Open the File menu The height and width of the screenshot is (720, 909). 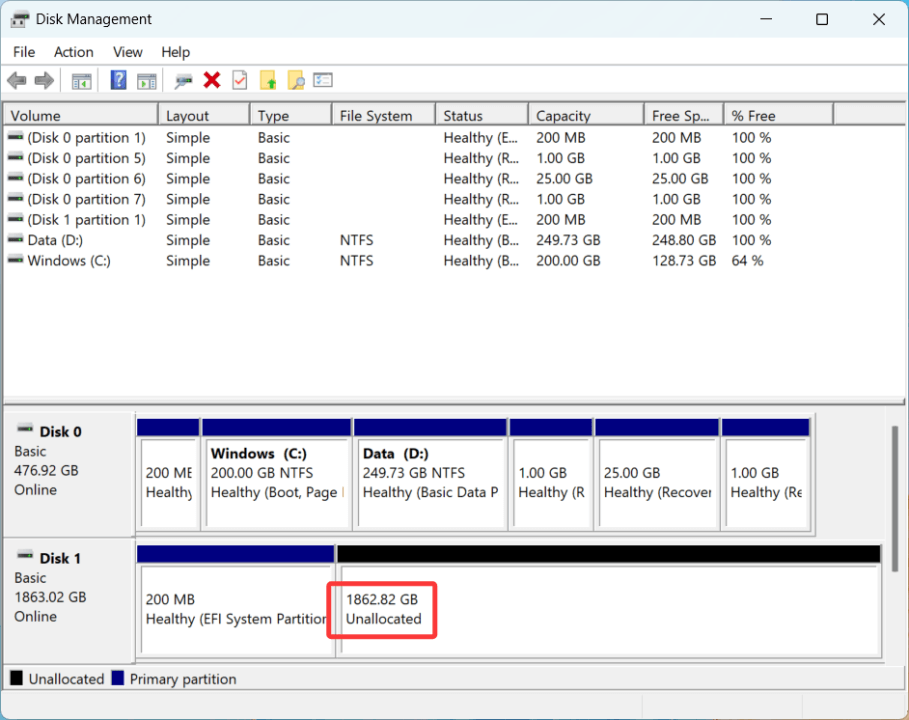[23, 52]
